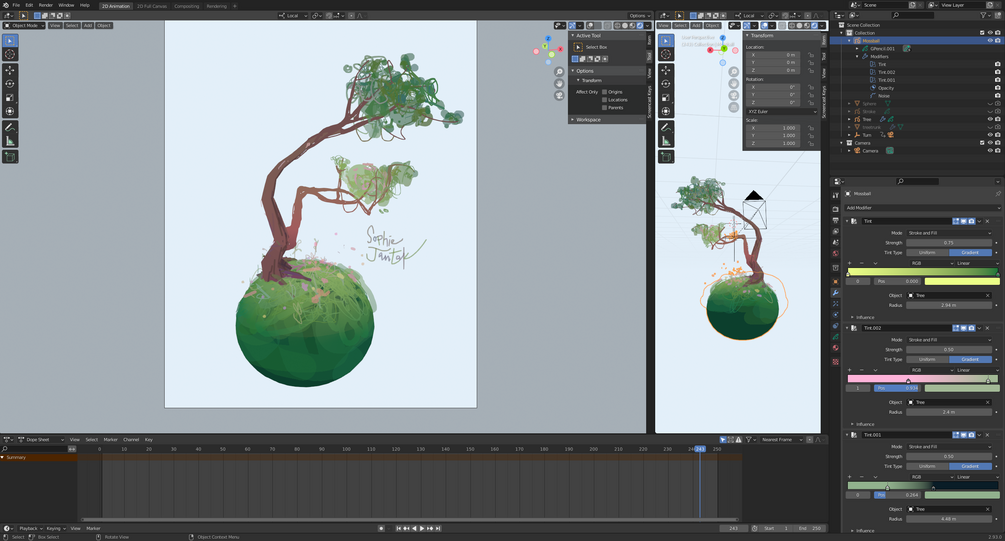Screen dimensions: 1005x541
Task: Select the Add Cube tool in left viewport
Action: pyautogui.click(x=10, y=157)
